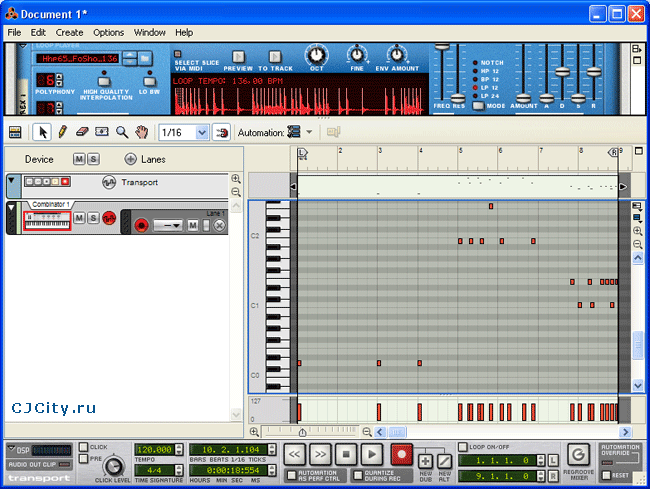Zoom in track list vertically
650x489 pixels.
[236, 179]
